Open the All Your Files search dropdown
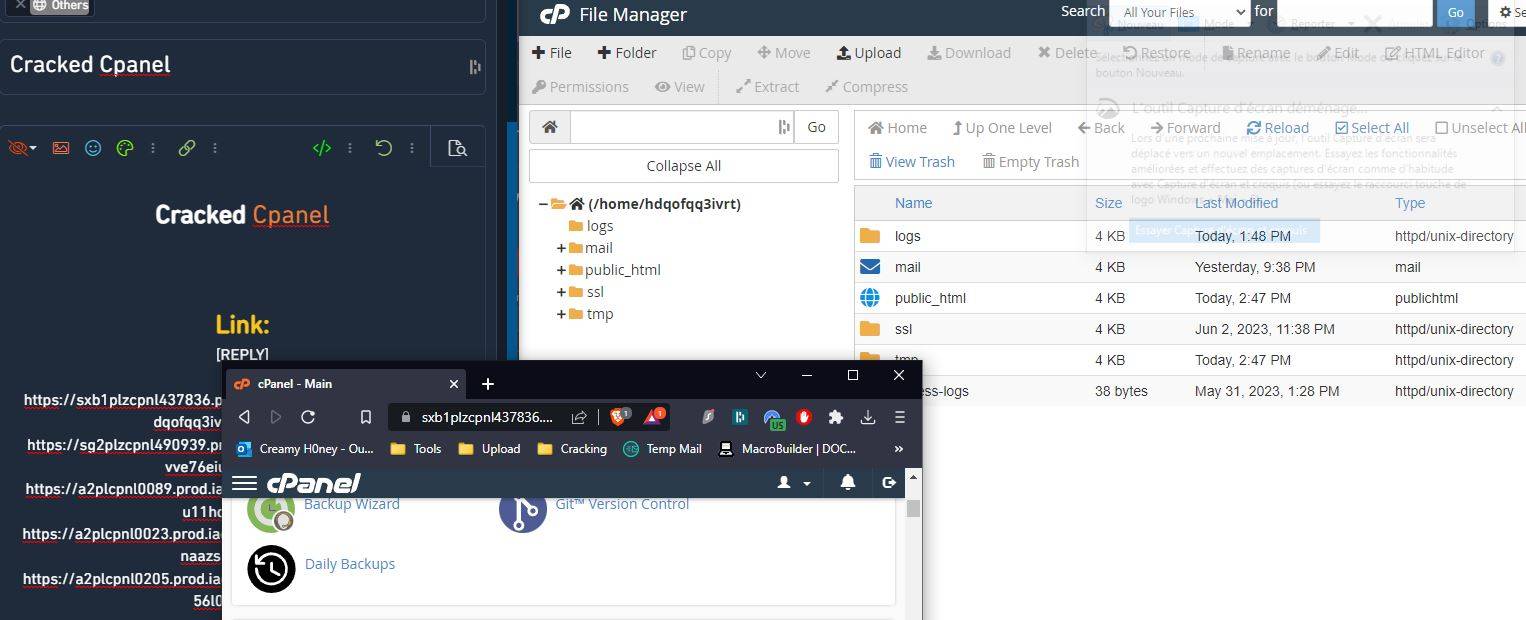The image size is (1526, 620). click(x=1180, y=13)
